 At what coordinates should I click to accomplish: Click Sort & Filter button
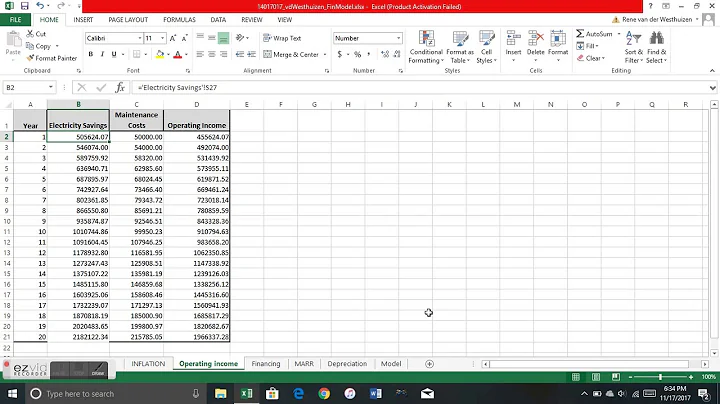point(634,47)
